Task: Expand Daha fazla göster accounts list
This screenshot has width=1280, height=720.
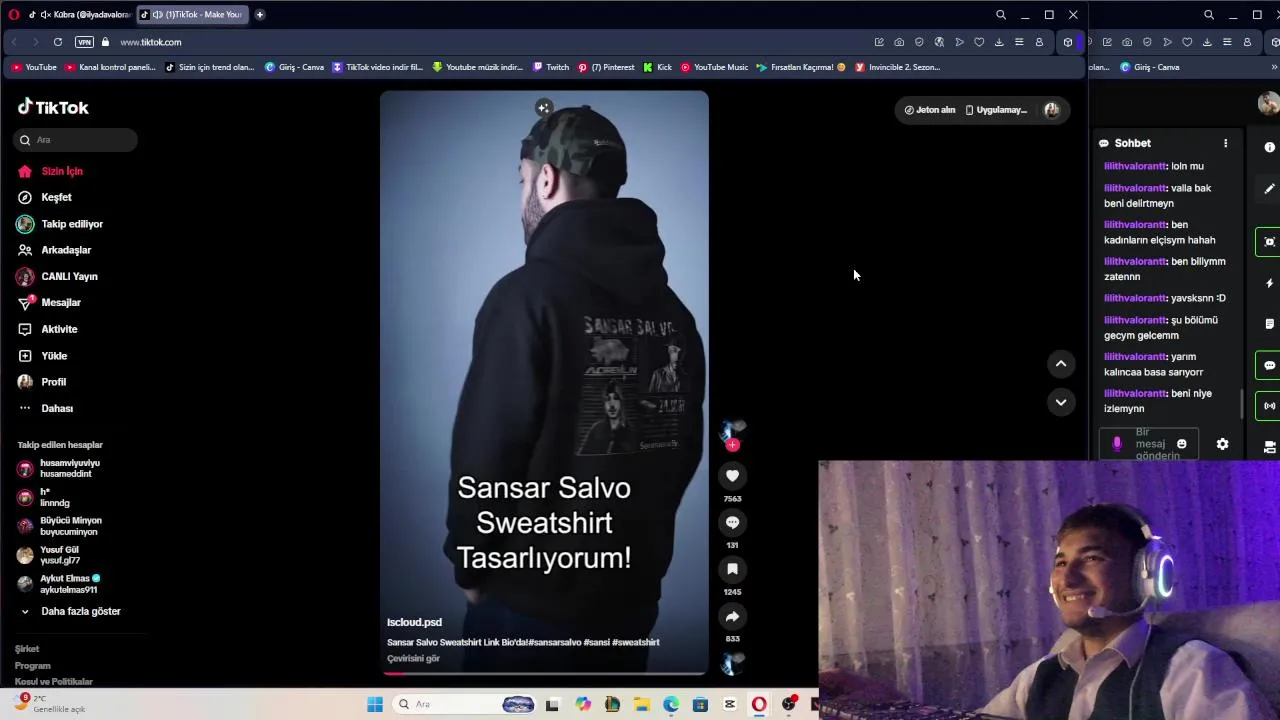Action: point(70,611)
